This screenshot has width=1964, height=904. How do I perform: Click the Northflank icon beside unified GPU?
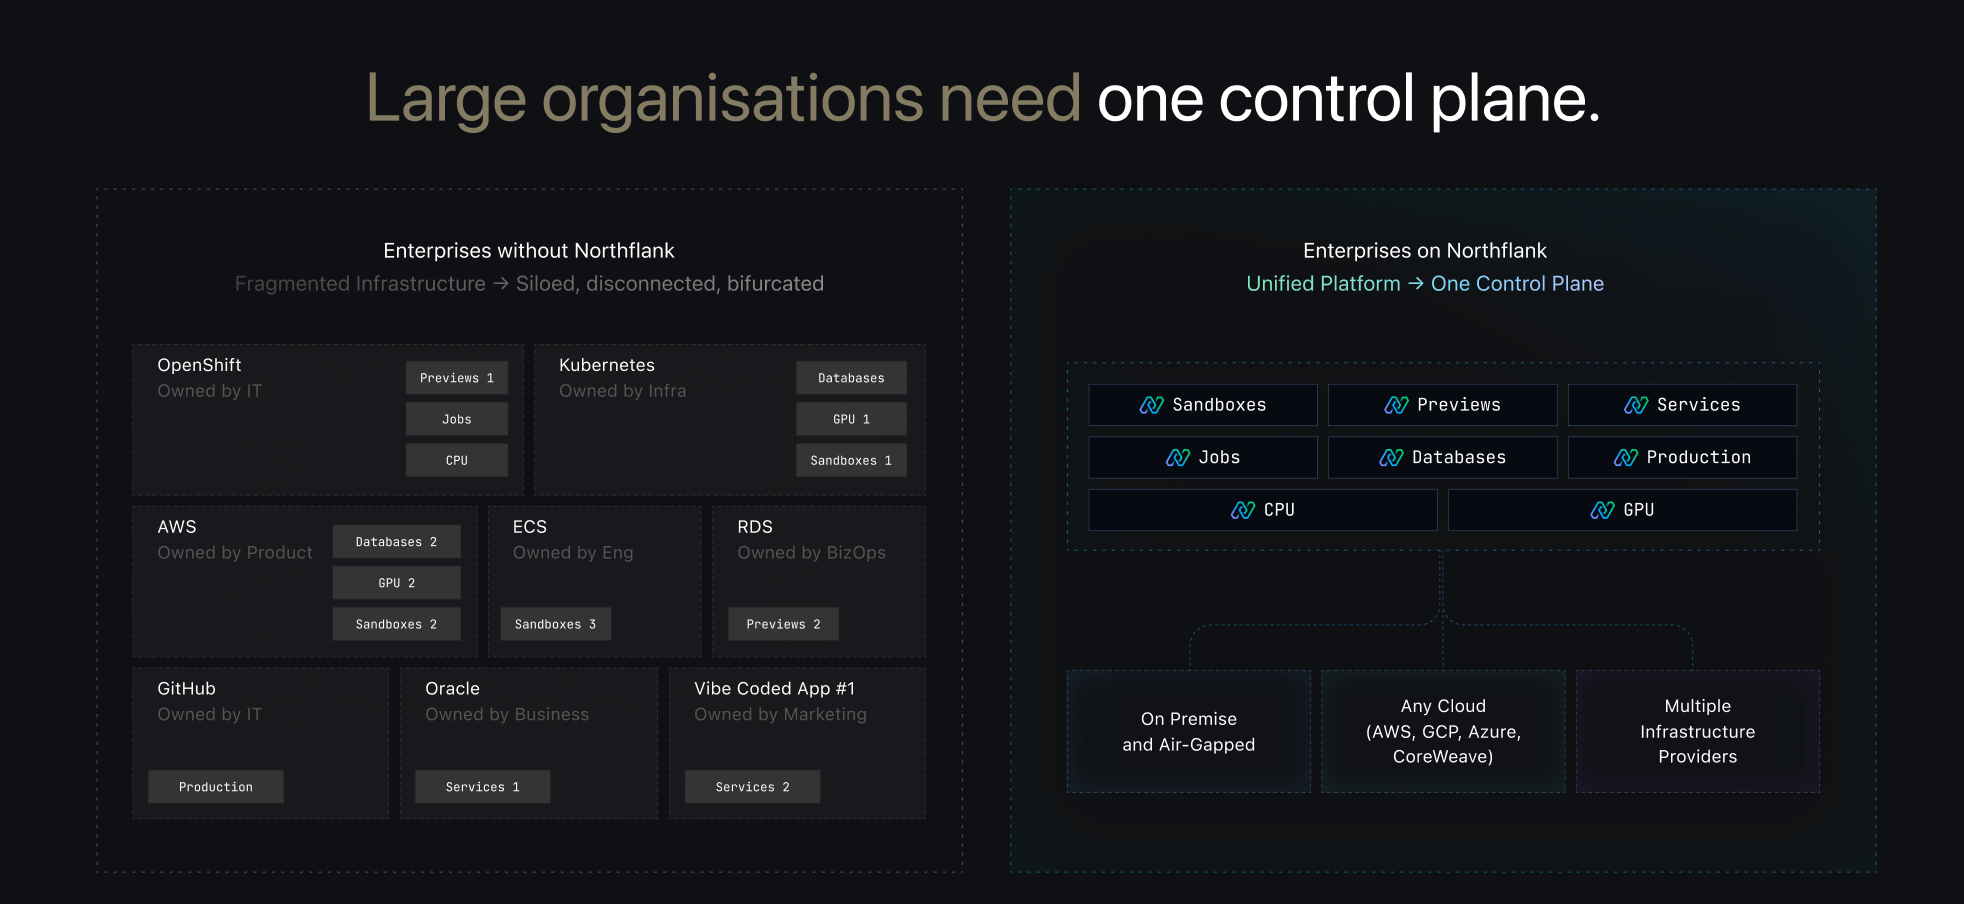pos(1602,510)
